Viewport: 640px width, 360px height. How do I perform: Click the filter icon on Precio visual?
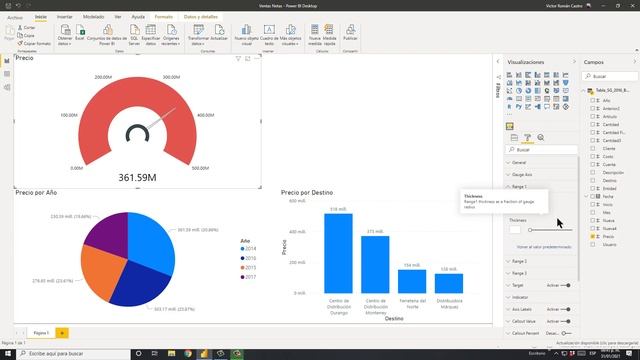(238, 59)
